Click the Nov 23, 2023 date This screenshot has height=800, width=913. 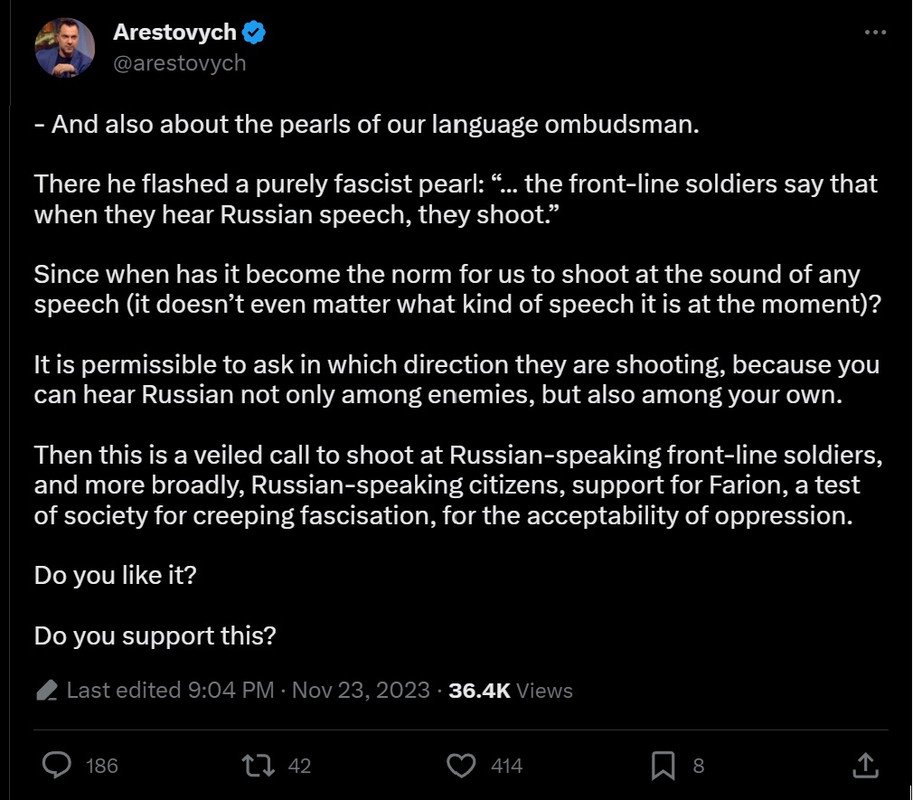pos(361,691)
